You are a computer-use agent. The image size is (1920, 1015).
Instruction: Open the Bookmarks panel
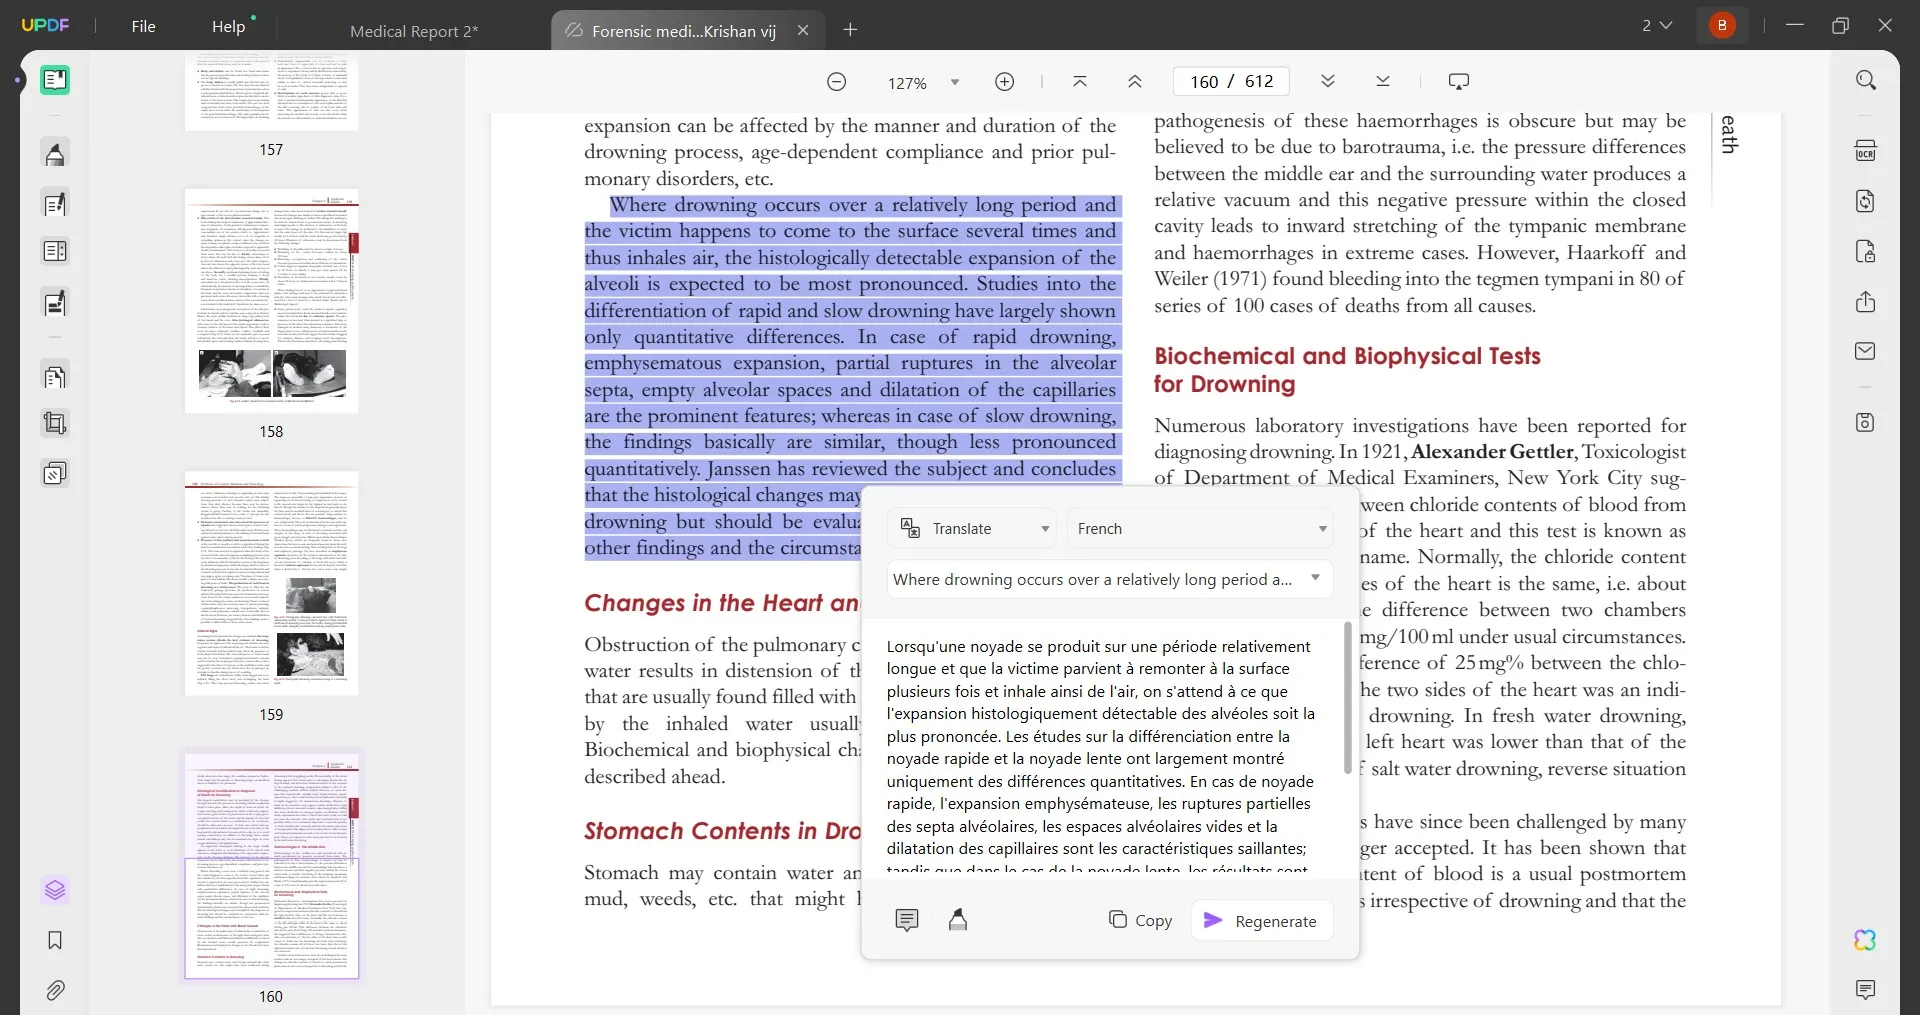click(55, 940)
